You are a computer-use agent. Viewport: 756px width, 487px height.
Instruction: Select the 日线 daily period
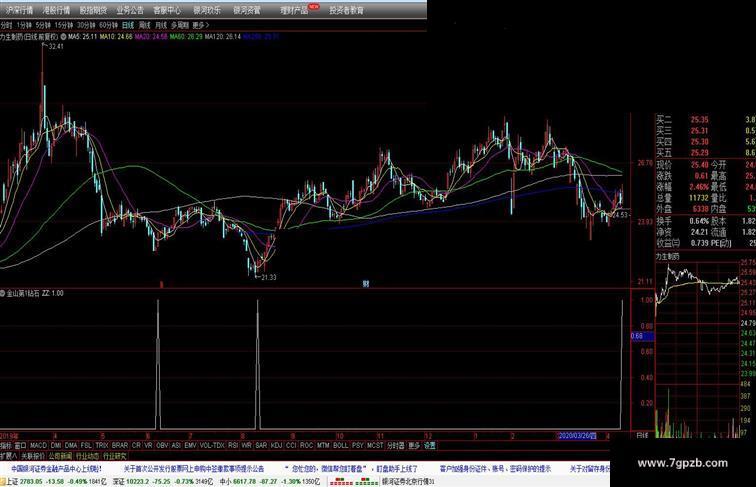click(128, 25)
